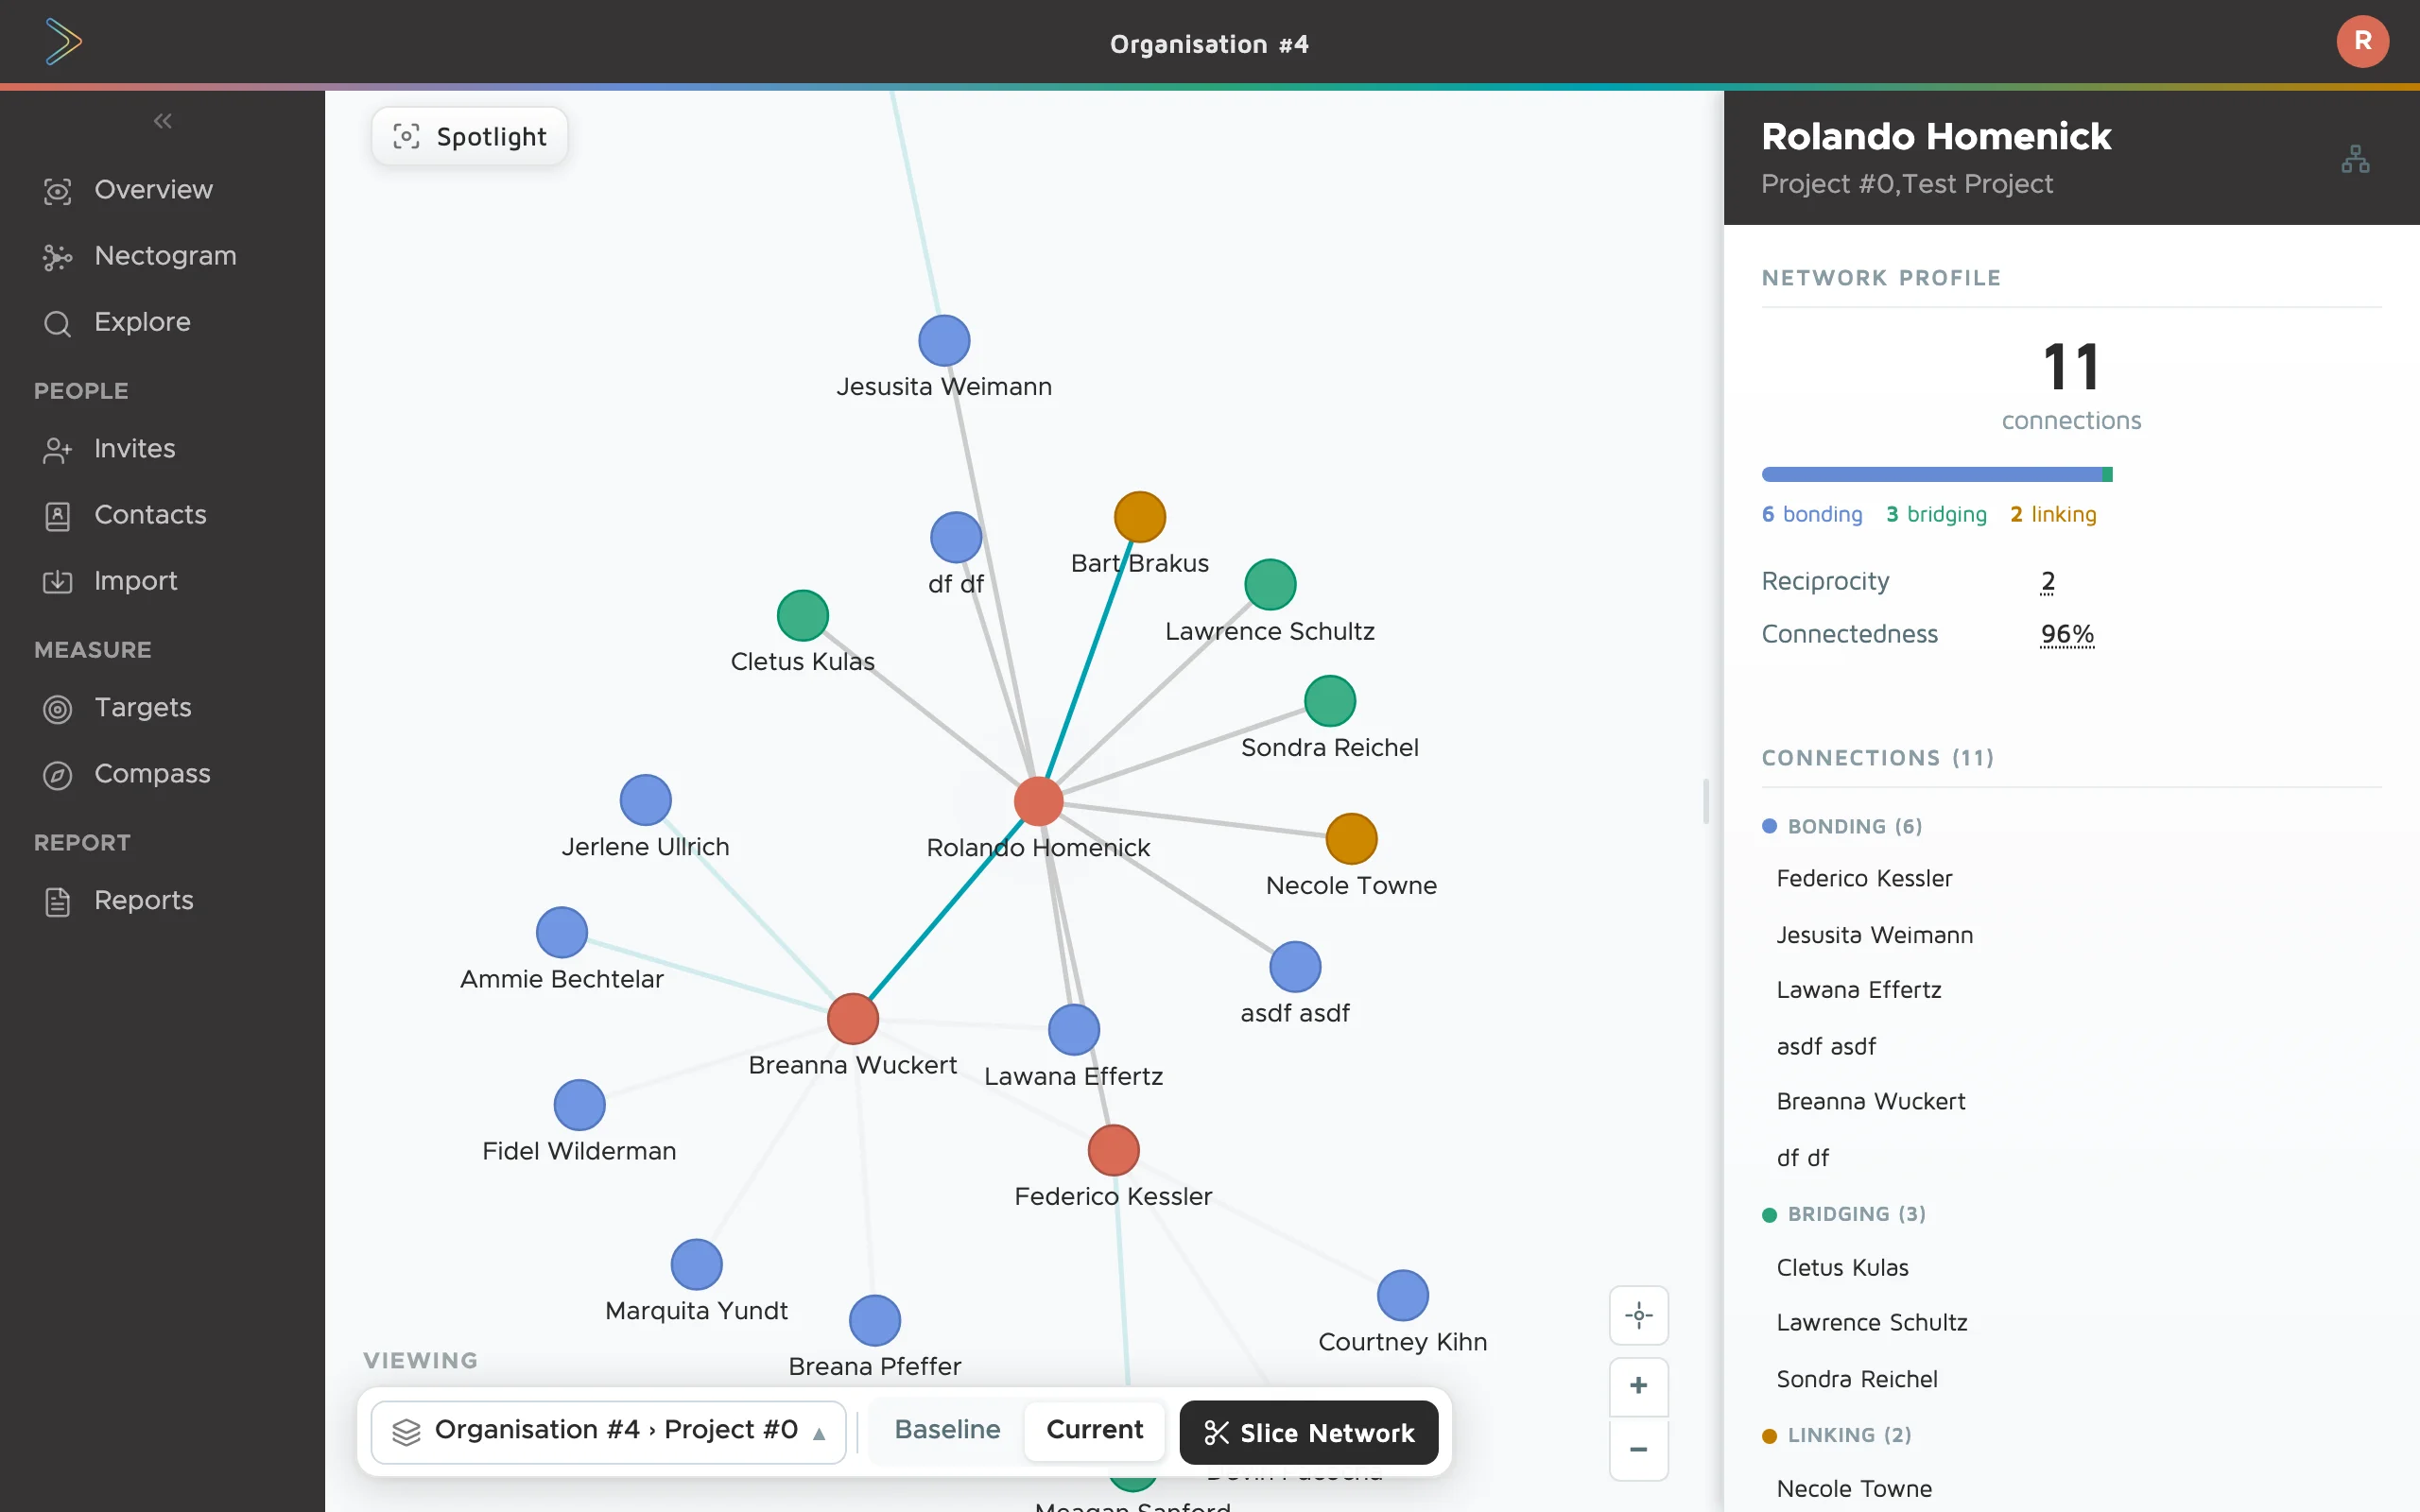Collapse the Organisation #4 Project #0 breadcrumb selector
The height and width of the screenshot is (1512, 2420).
[820, 1431]
